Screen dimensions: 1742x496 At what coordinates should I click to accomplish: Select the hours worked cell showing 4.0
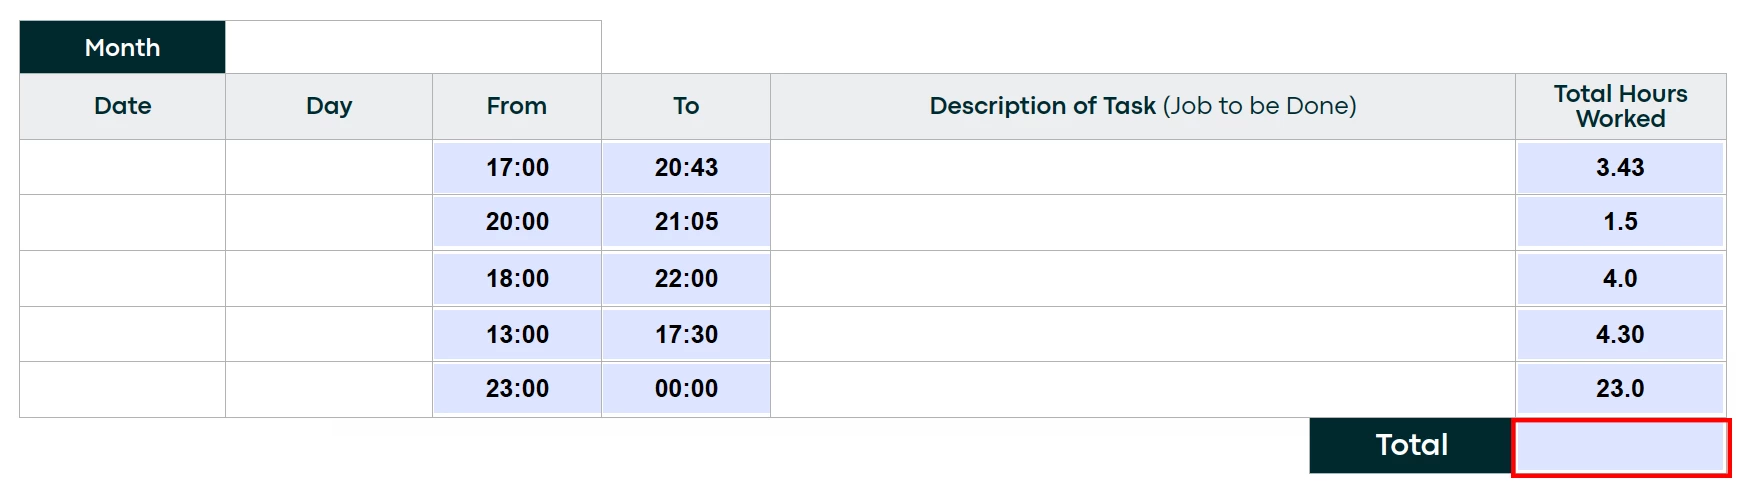pos(1620,279)
